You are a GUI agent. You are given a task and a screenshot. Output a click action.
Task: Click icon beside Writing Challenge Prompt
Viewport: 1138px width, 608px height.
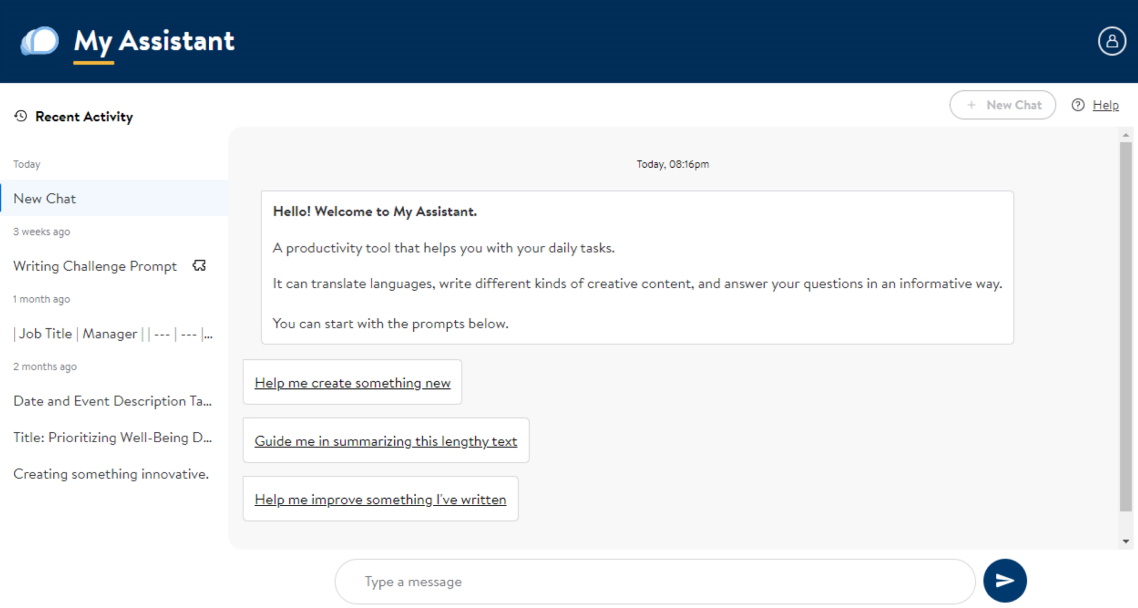(x=199, y=266)
